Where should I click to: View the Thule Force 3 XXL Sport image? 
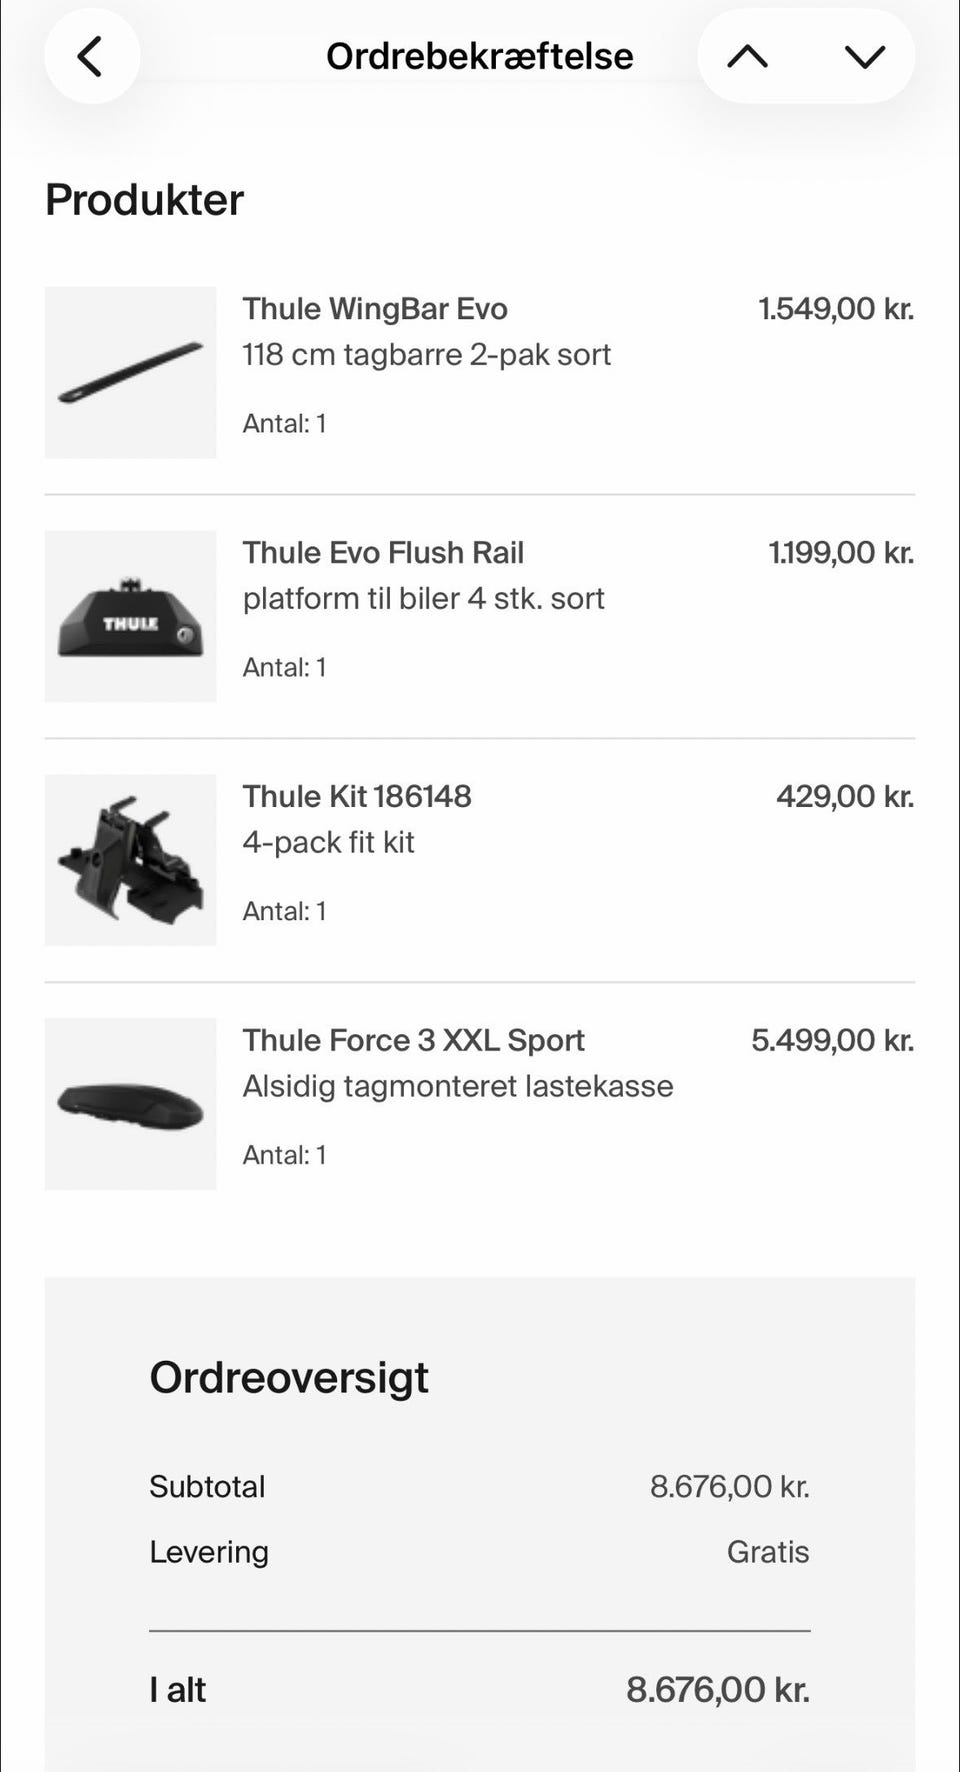click(131, 1104)
